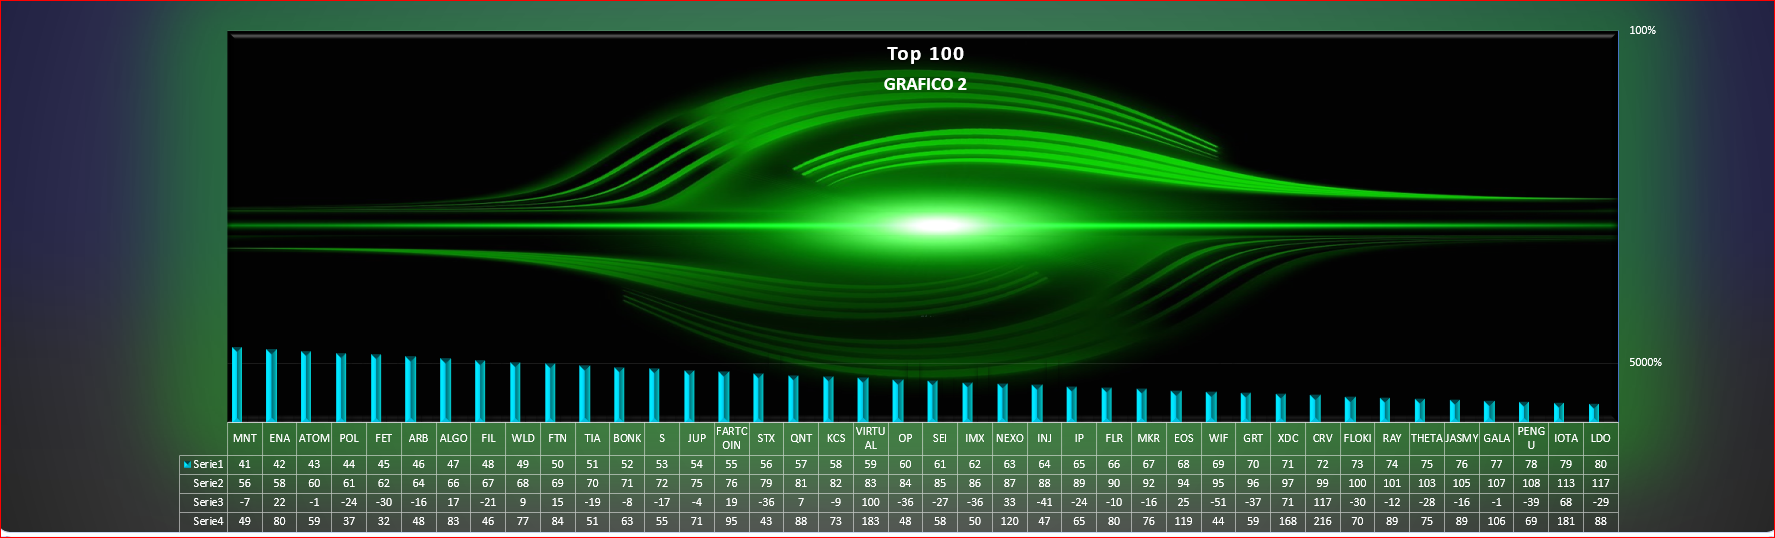This screenshot has width=1775, height=538.
Task: Click the JASMY column header
Action: click(x=1461, y=438)
